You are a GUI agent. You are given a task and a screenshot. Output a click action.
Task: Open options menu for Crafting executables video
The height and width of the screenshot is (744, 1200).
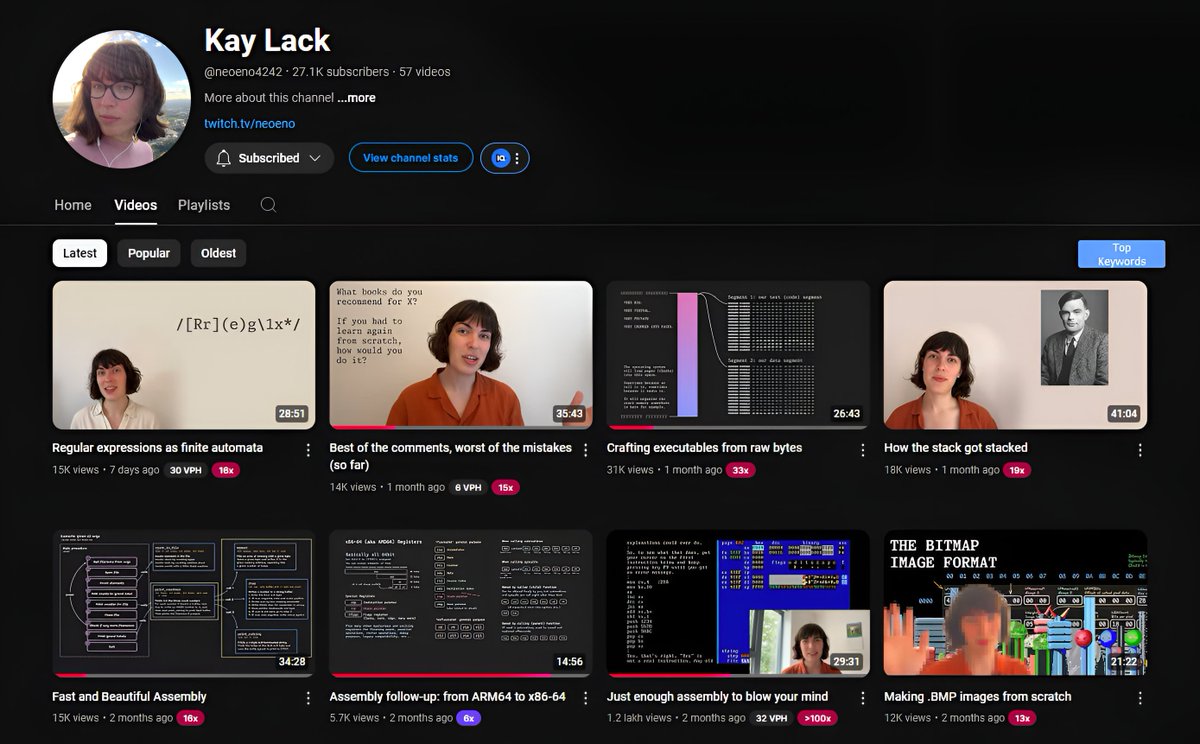(863, 450)
